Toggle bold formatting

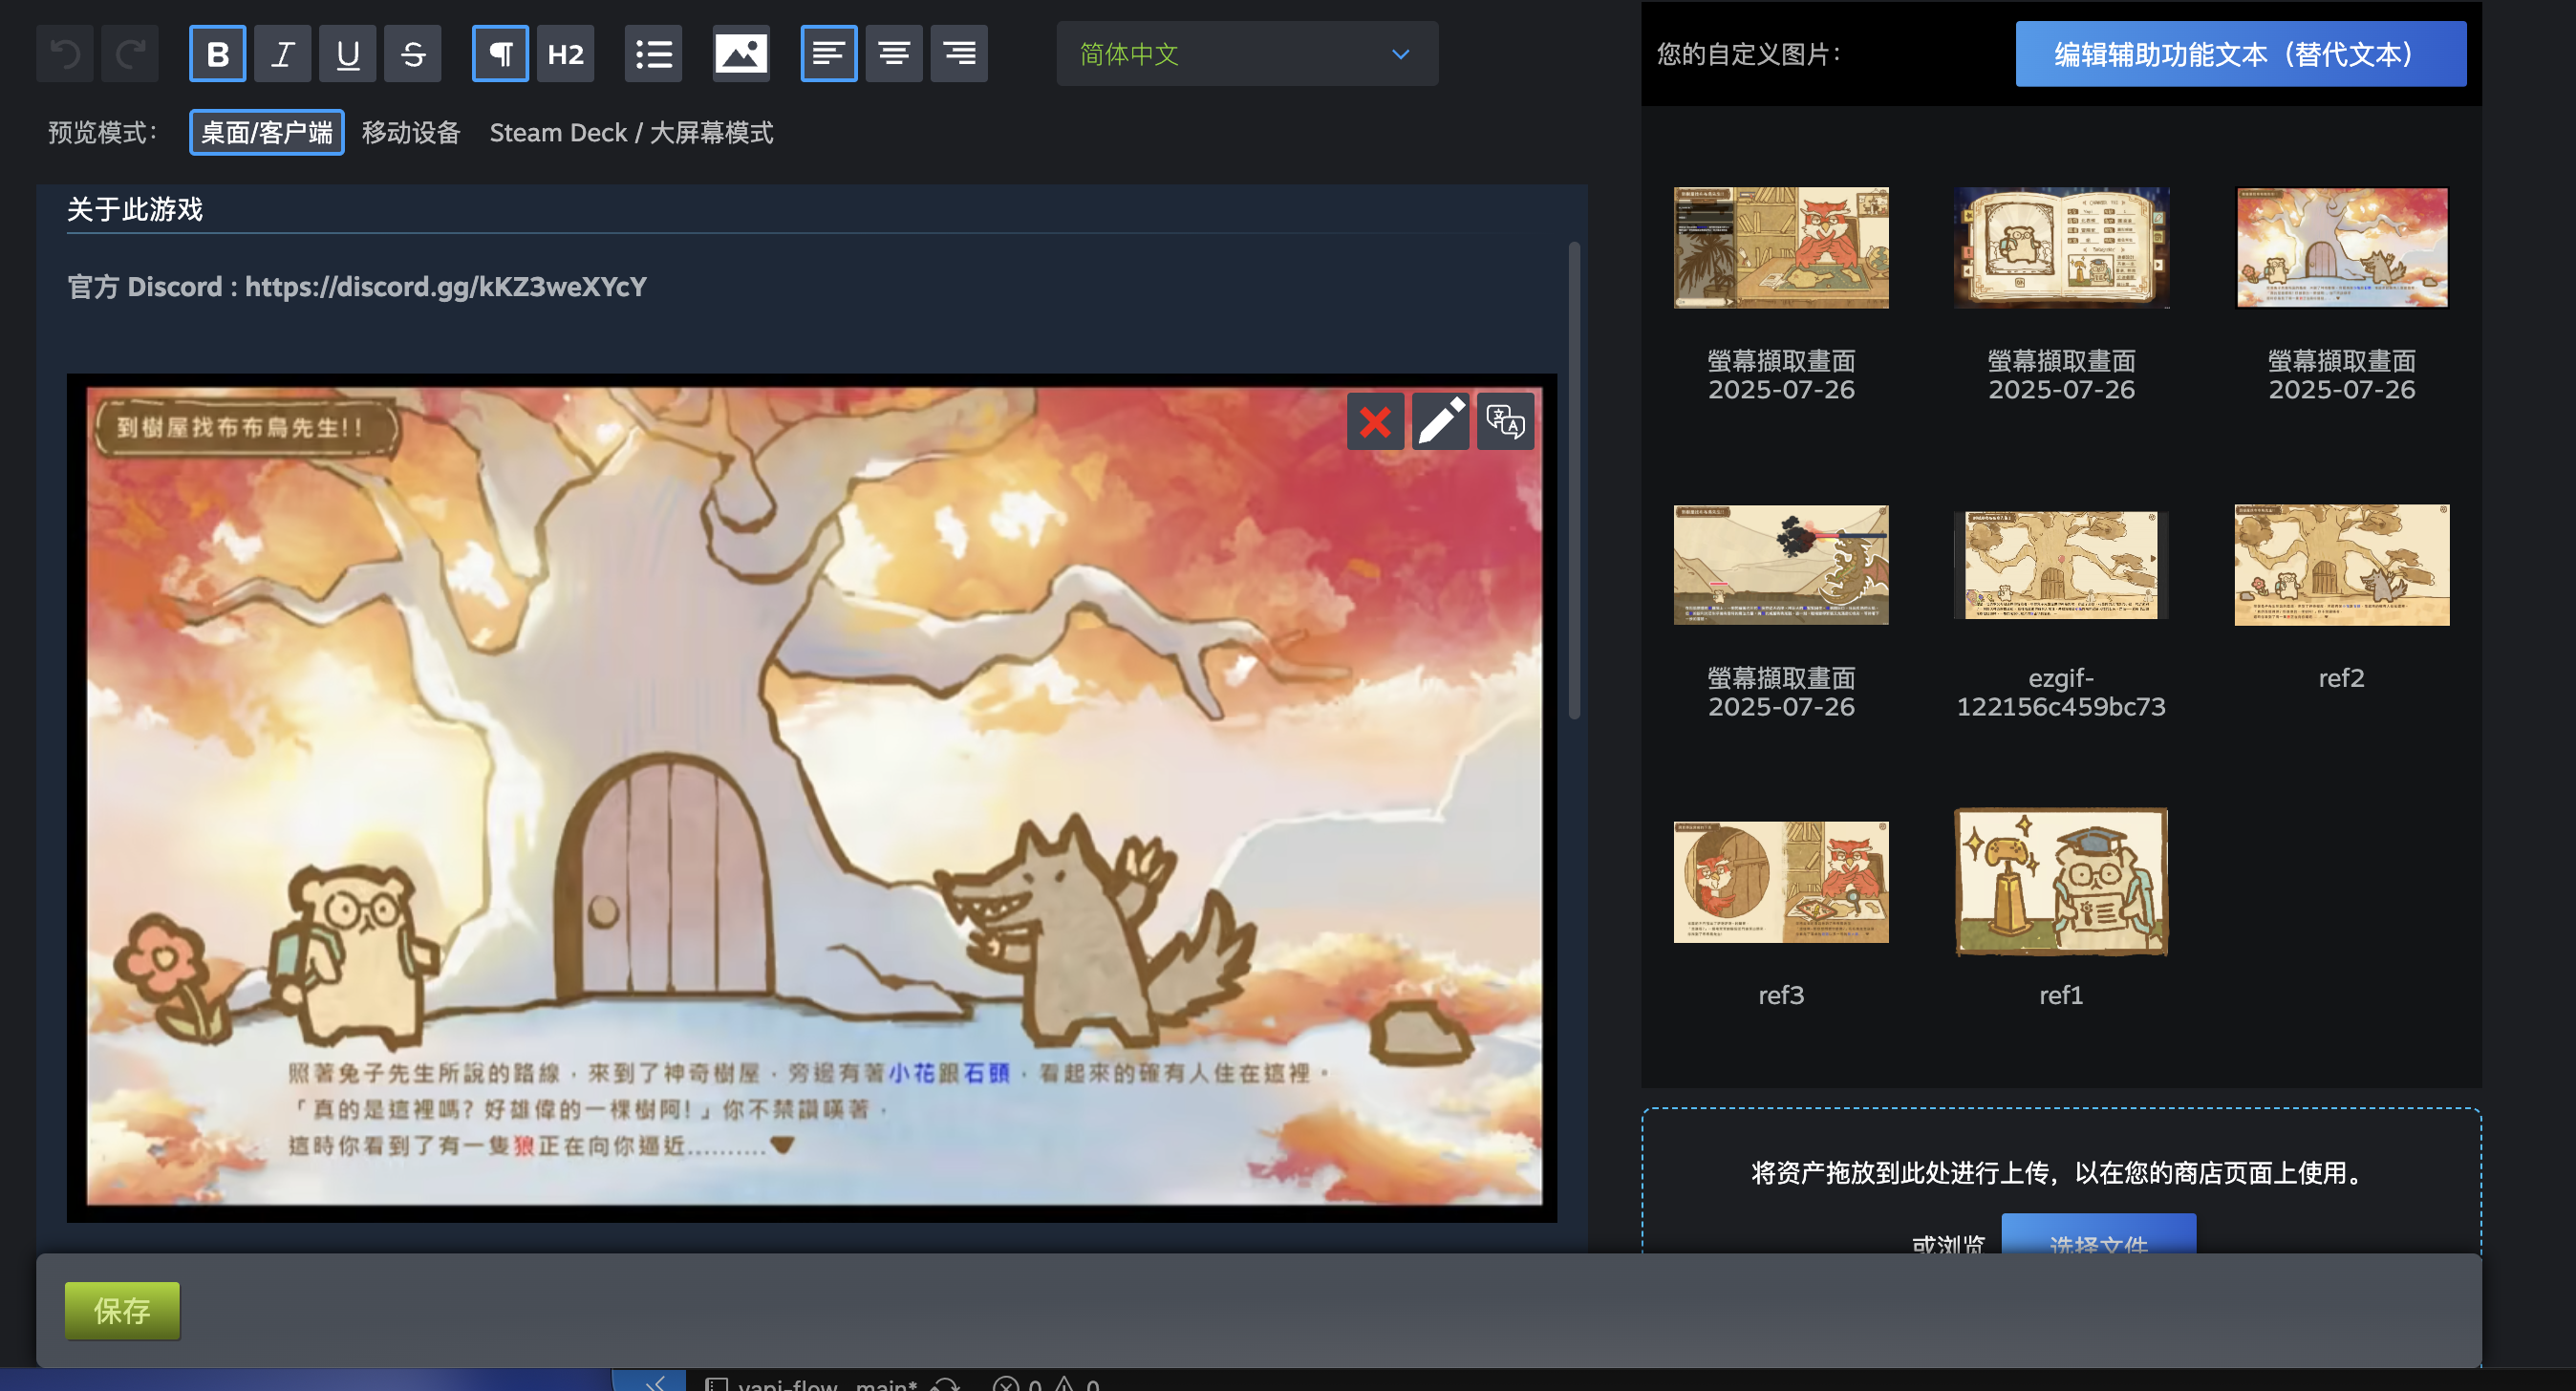point(218,54)
